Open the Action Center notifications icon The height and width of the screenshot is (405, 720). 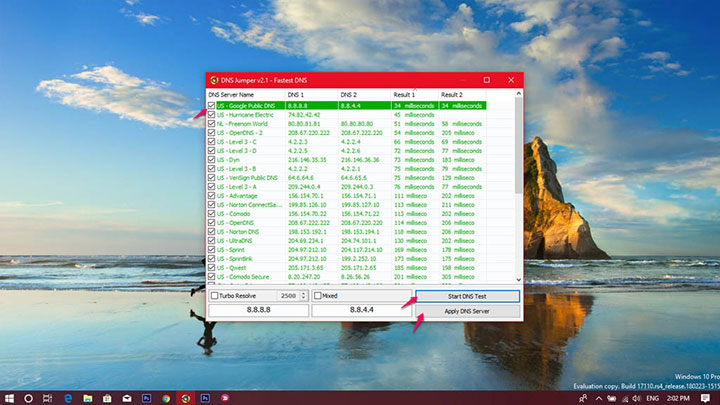click(x=705, y=398)
